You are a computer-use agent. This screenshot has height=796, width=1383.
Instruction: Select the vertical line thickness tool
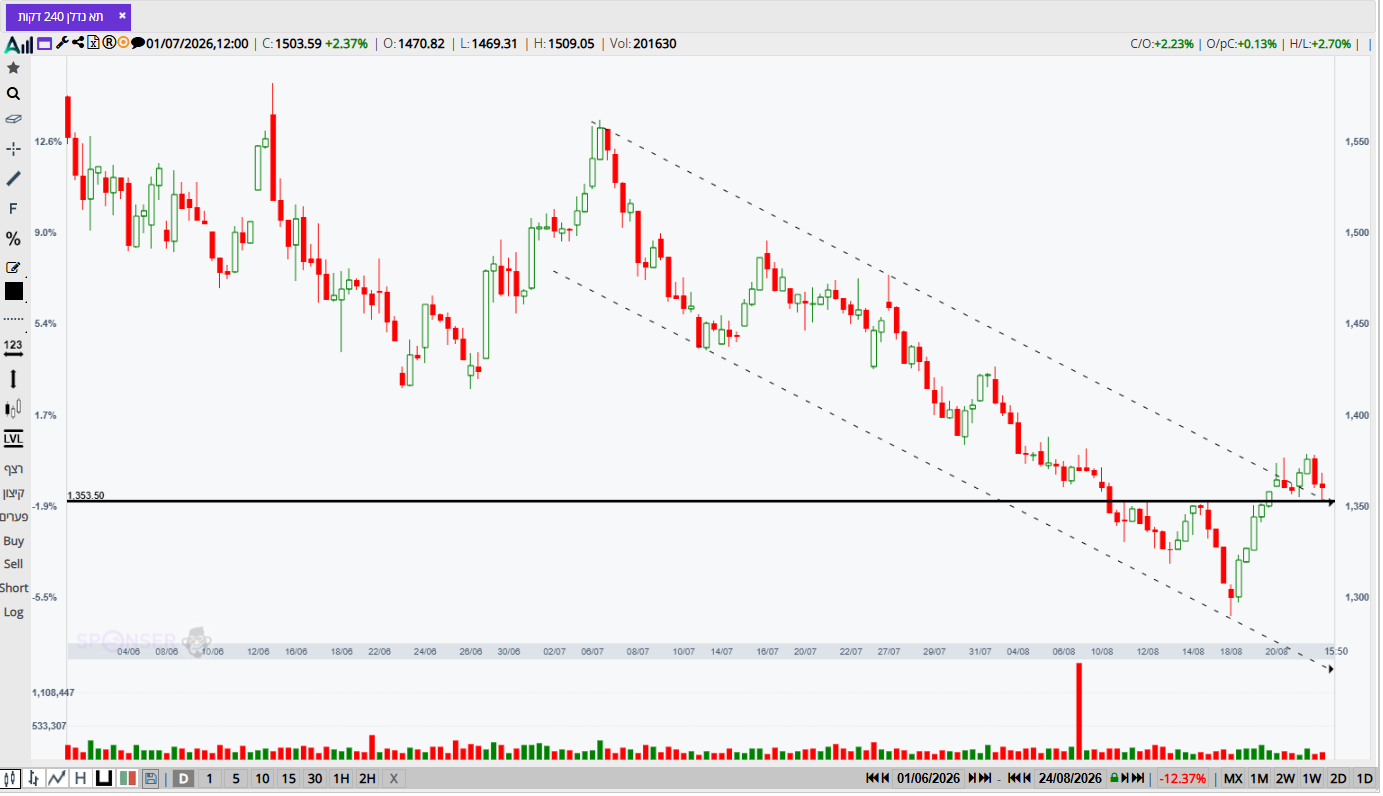click(13, 379)
